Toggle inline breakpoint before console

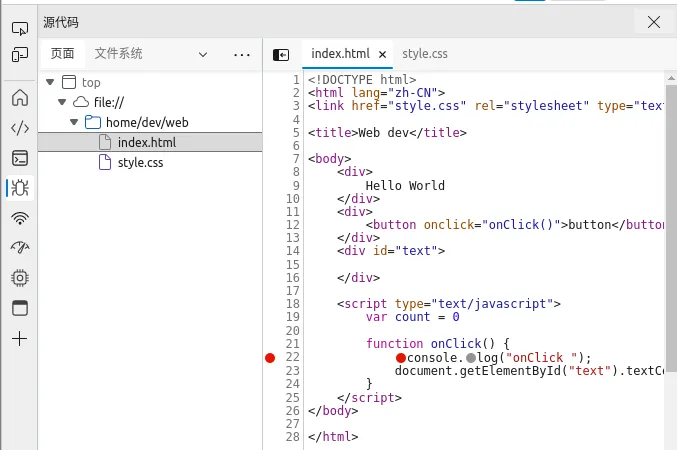coord(401,358)
